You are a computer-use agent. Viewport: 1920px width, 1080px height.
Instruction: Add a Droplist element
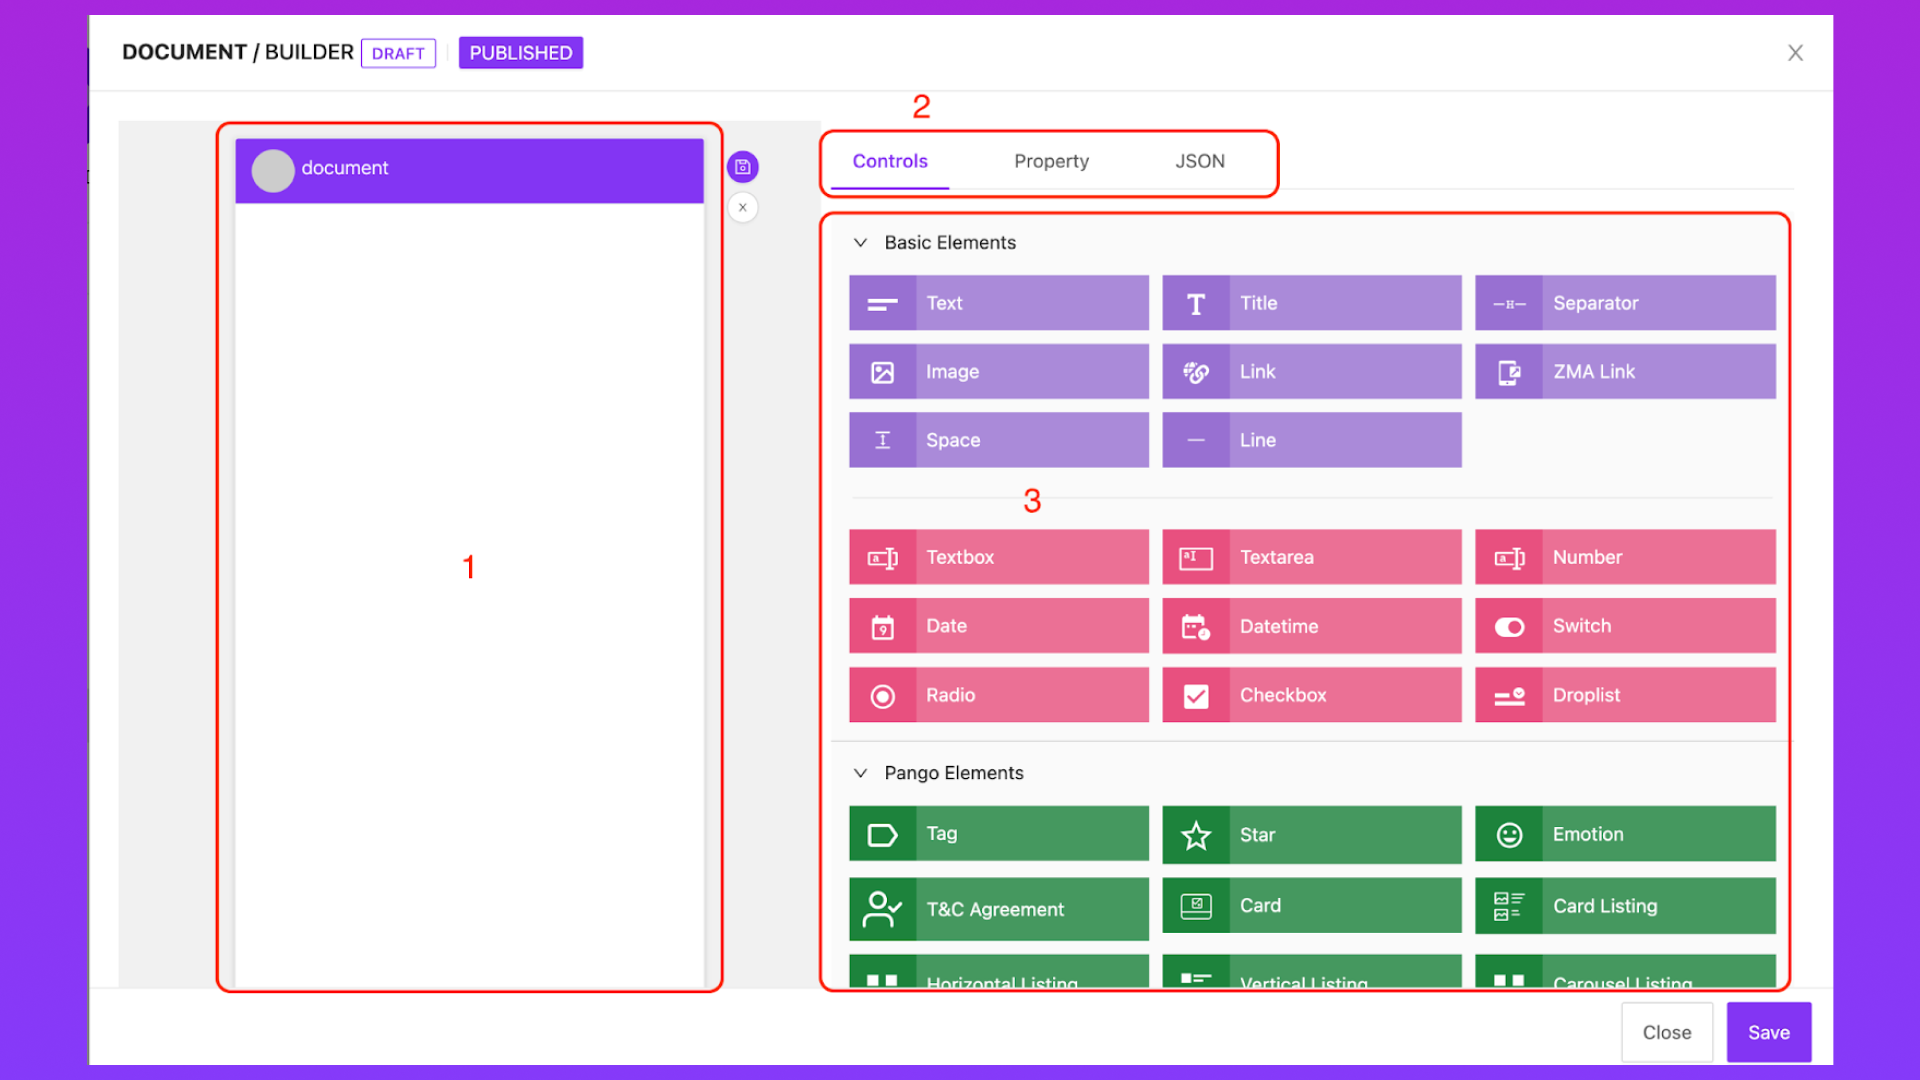click(1624, 695)
